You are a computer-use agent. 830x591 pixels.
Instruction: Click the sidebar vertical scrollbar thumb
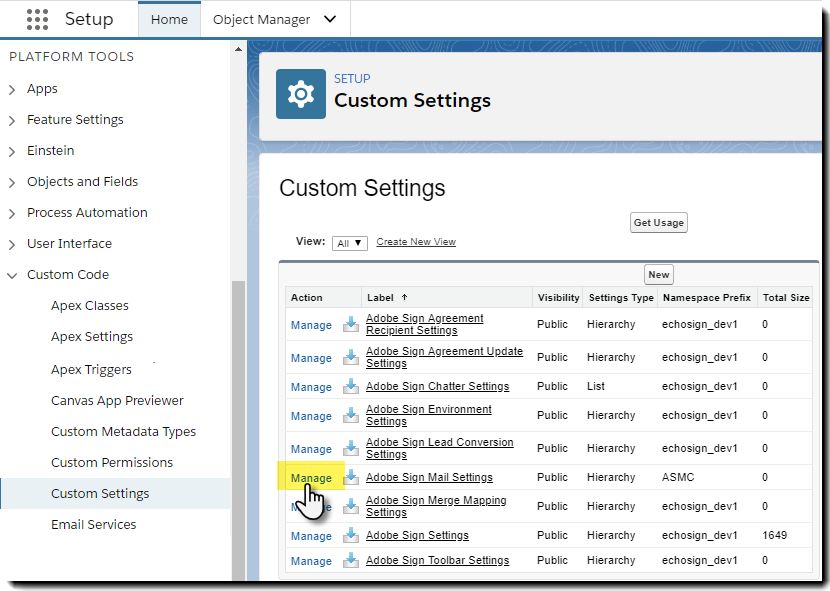(238, 430)
